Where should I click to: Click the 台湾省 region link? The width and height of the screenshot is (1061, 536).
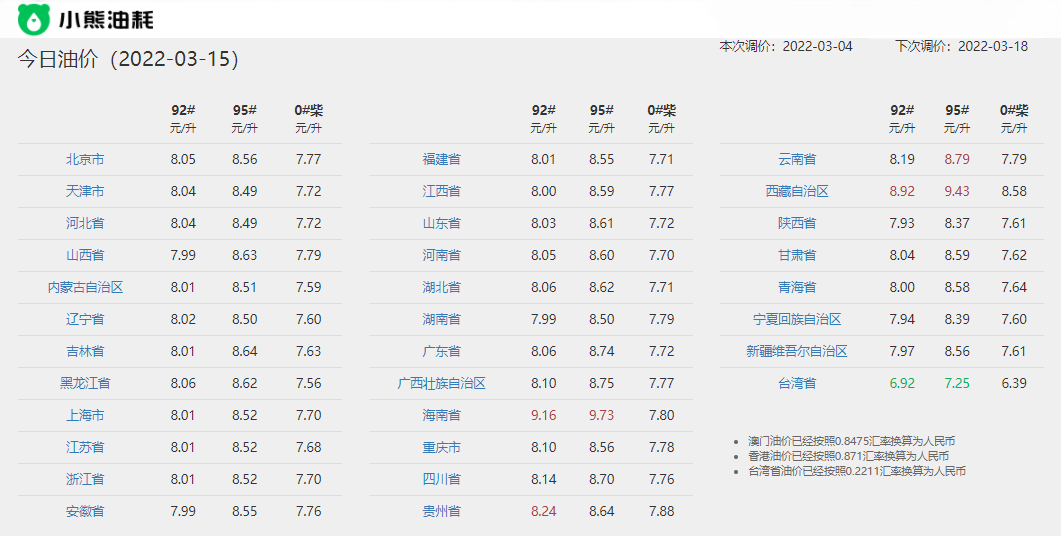click(797, 383)
